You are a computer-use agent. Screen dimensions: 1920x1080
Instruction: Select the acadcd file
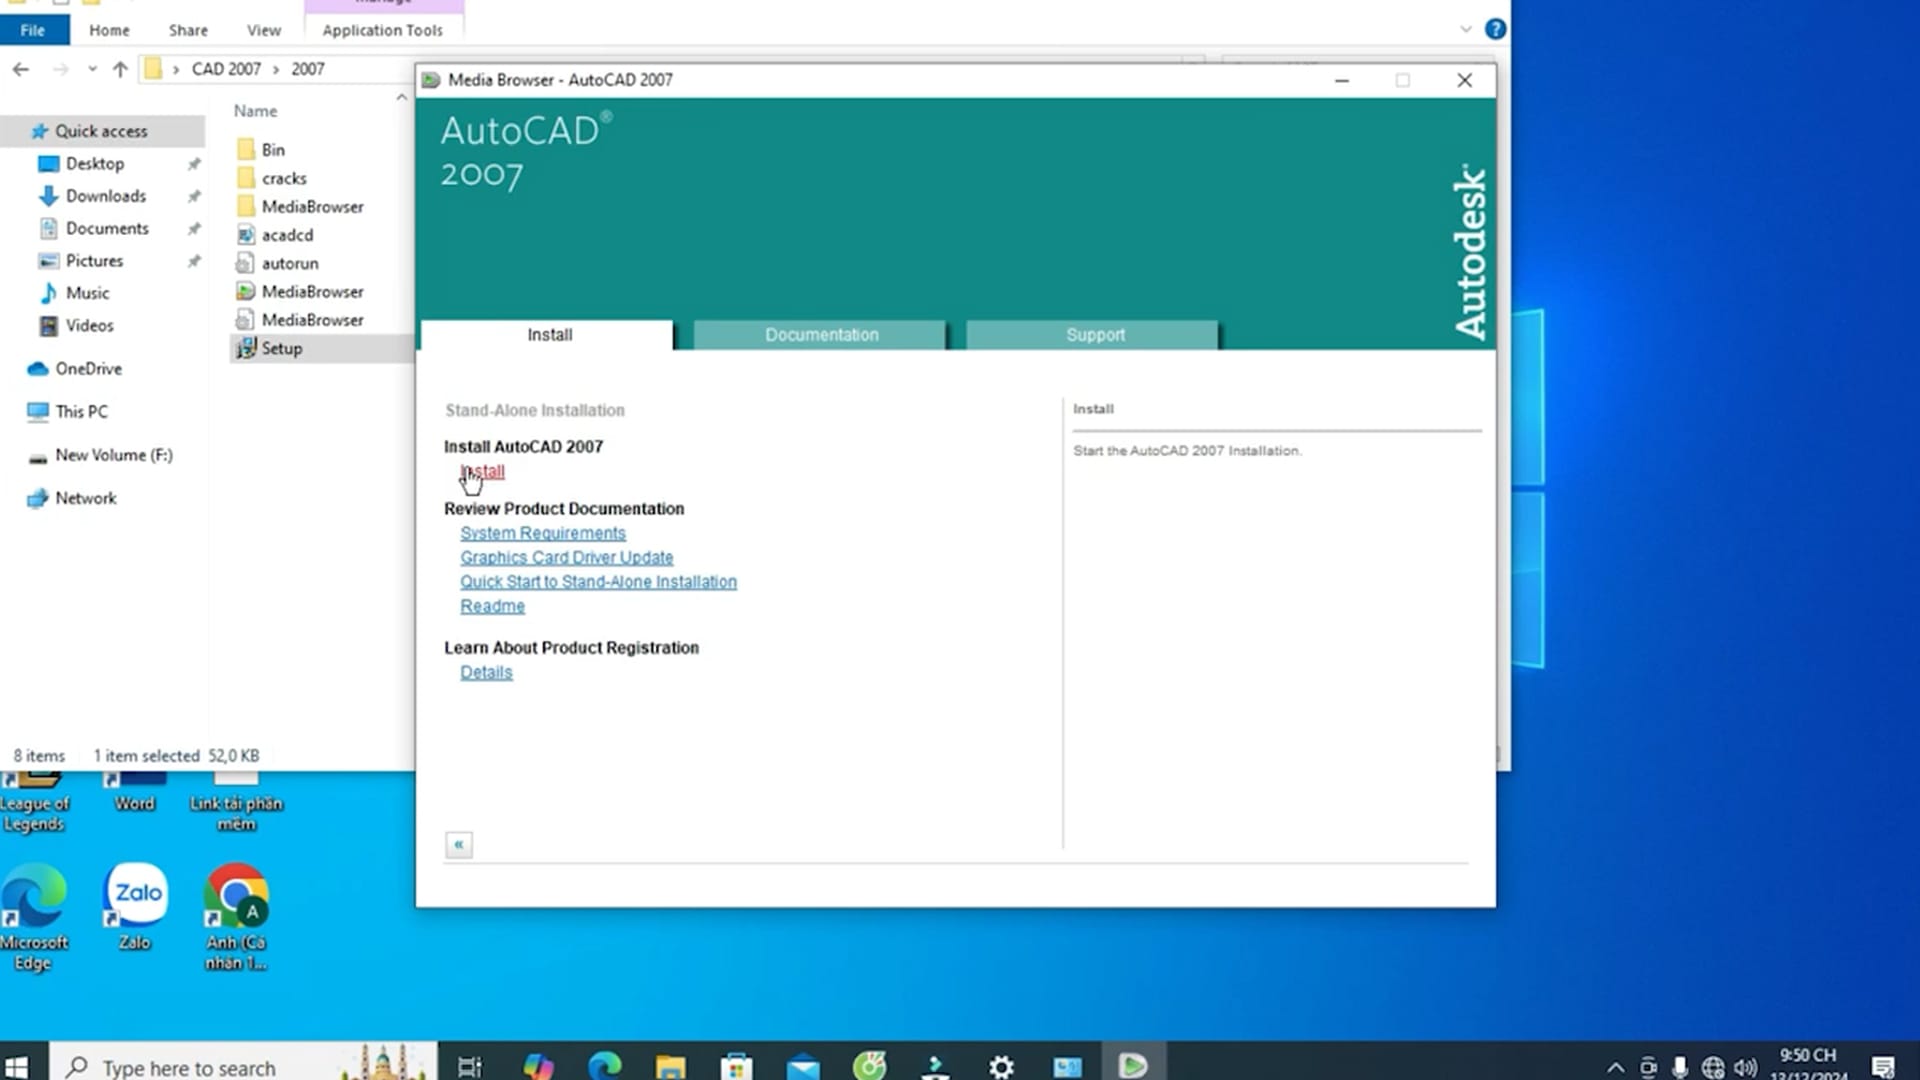(287, 235)
